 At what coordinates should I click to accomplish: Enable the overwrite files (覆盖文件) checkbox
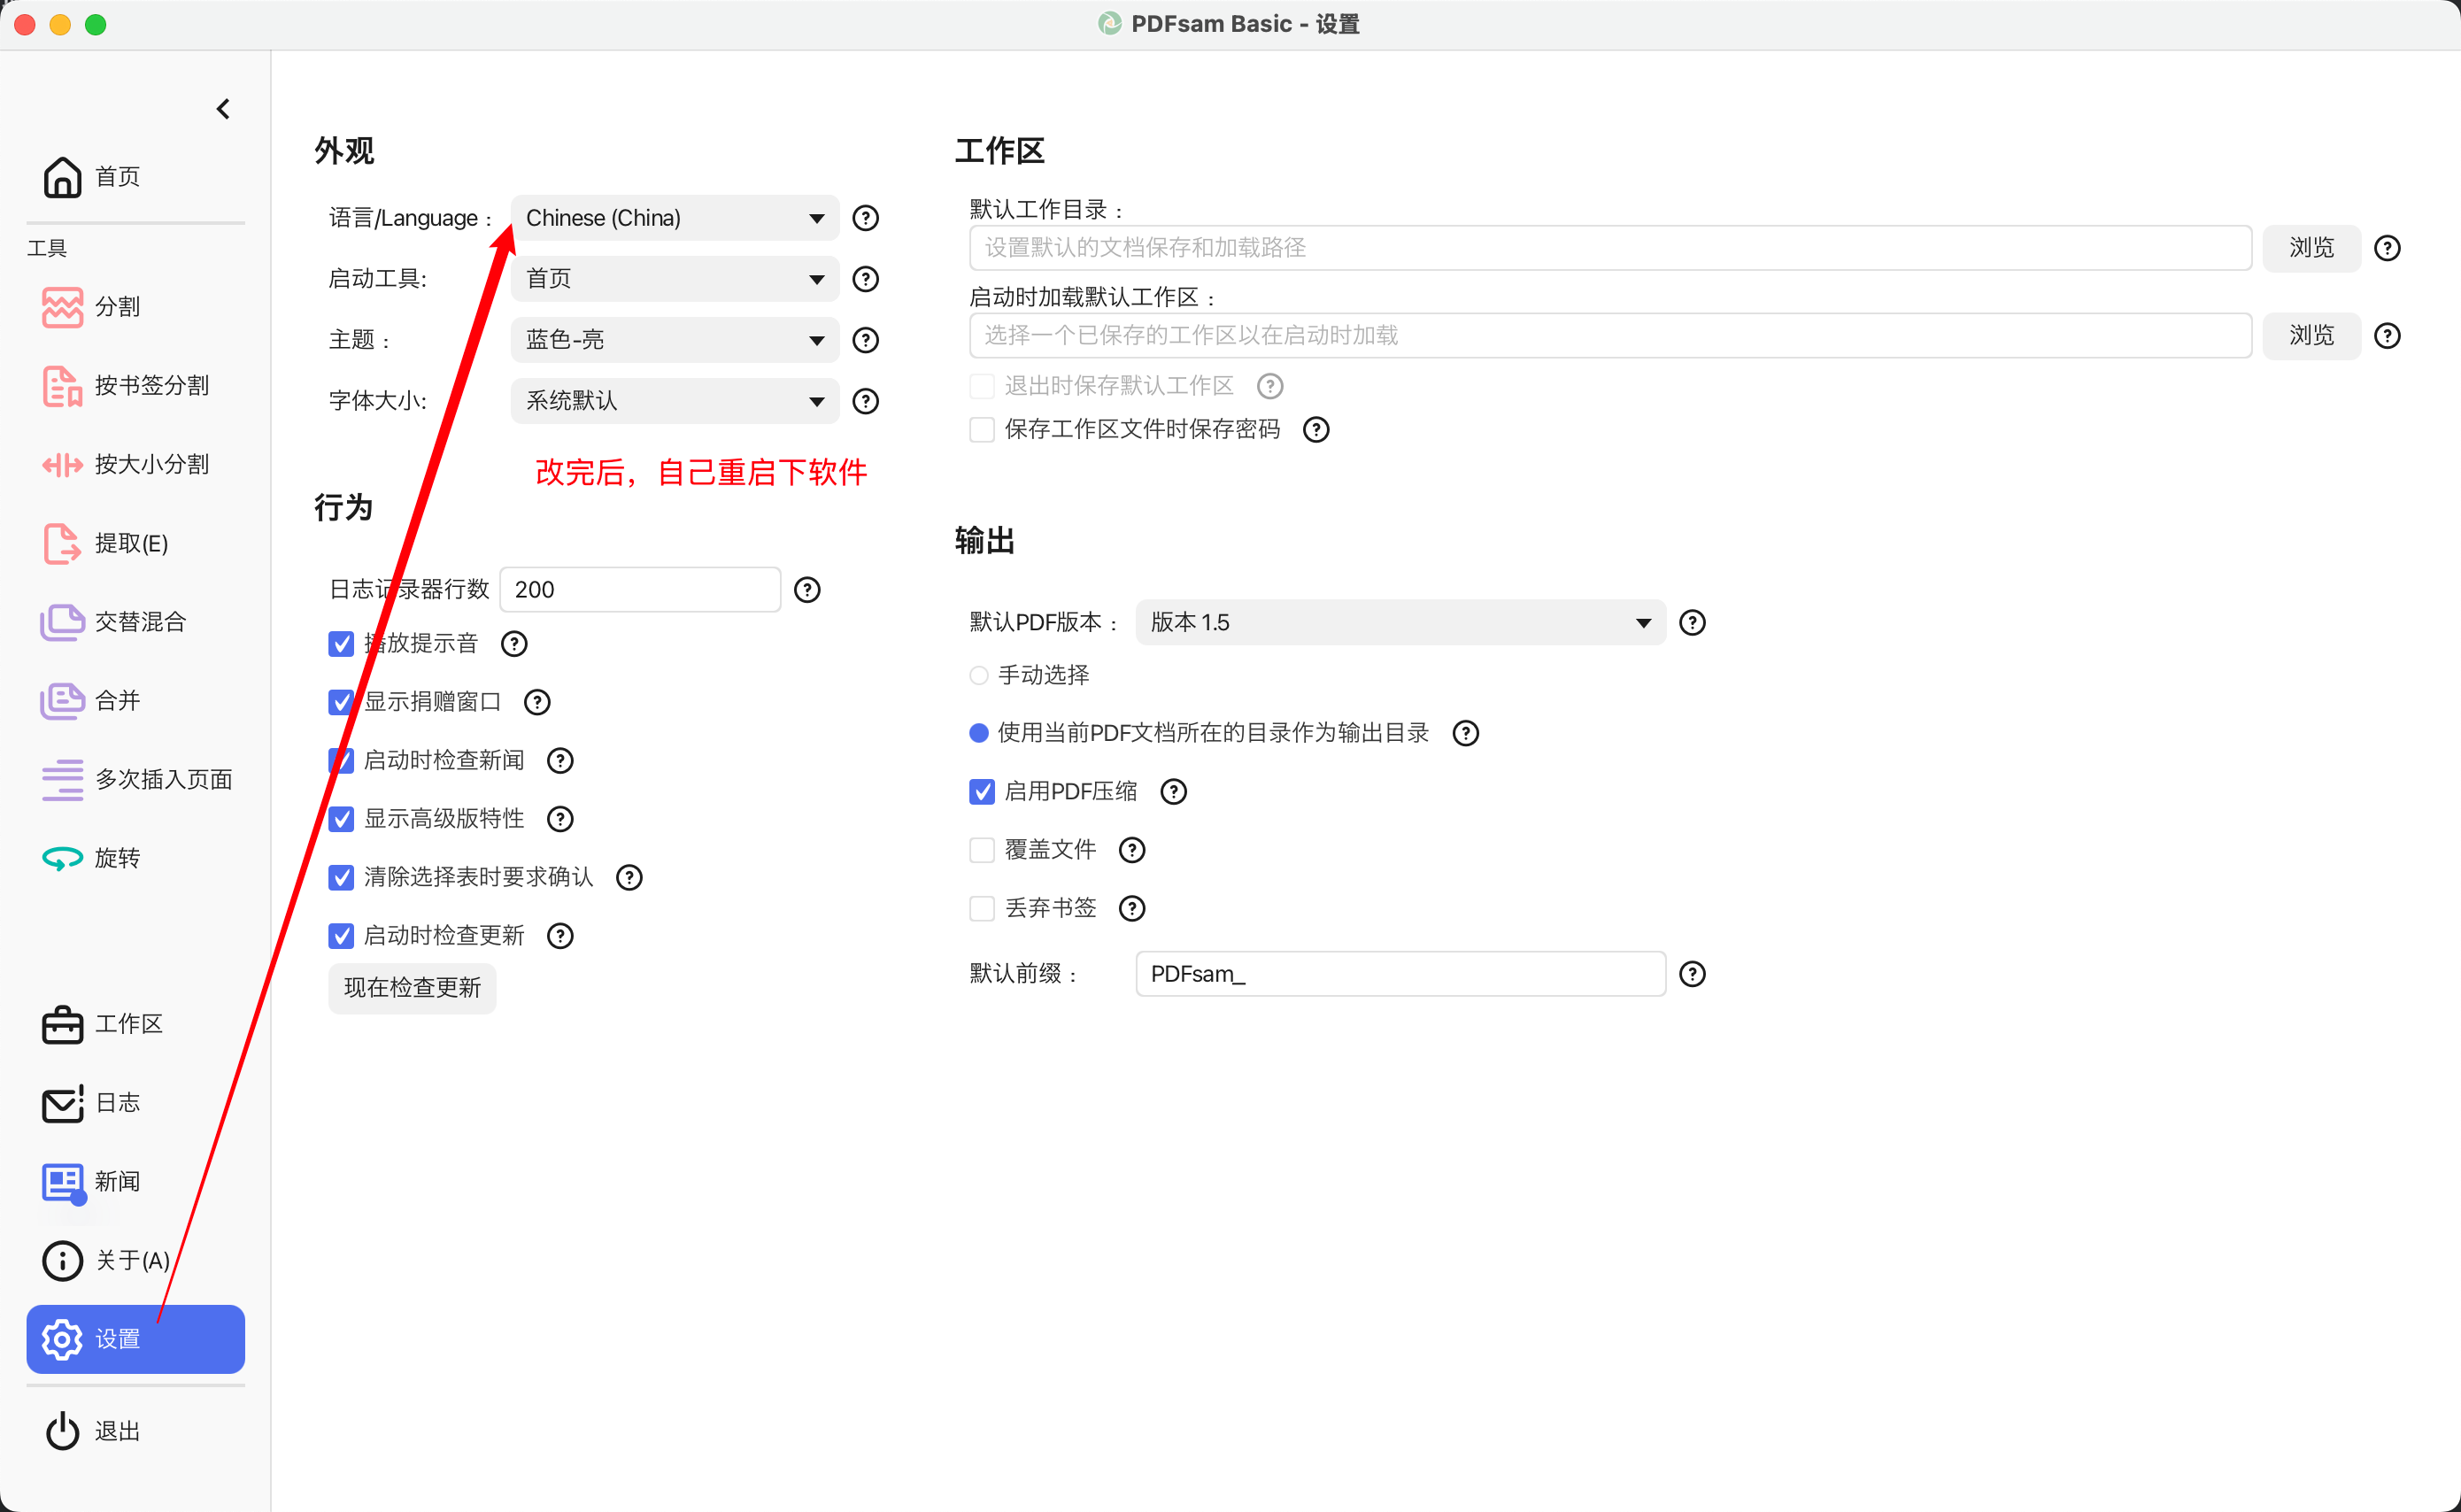981,849
